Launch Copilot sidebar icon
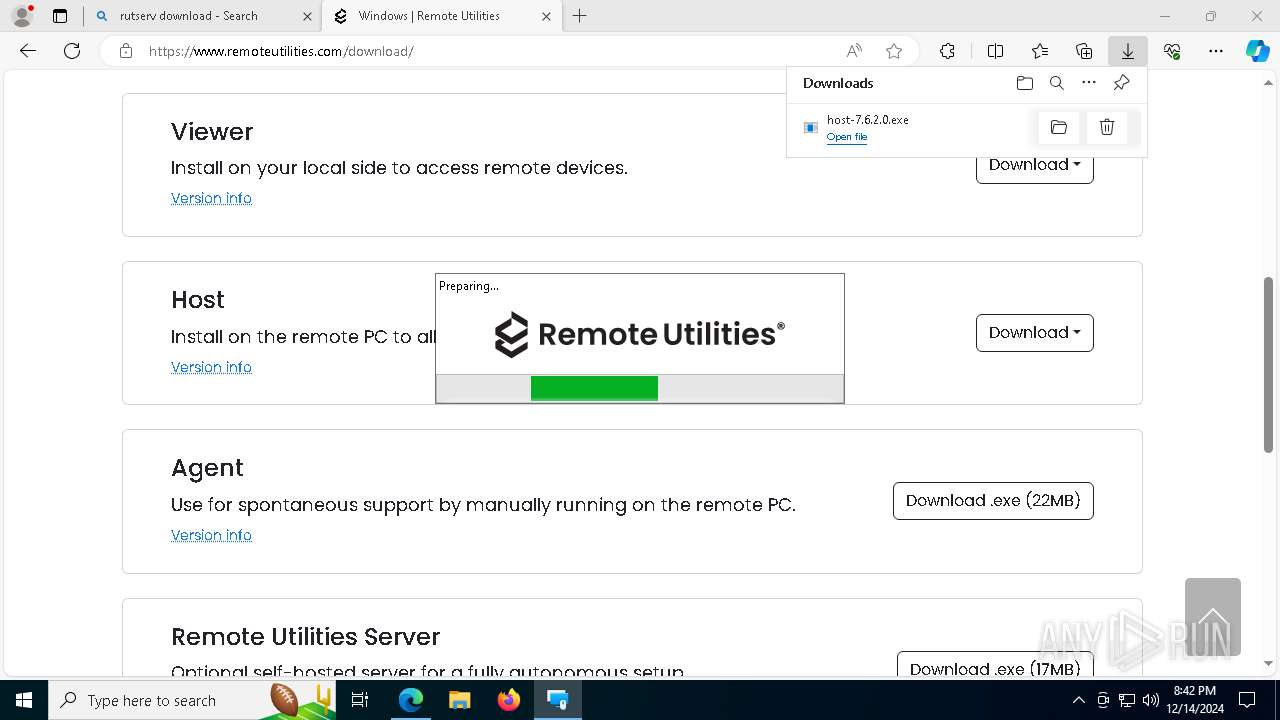Screen dimensions: 1280x720 tap(1257, 51)
